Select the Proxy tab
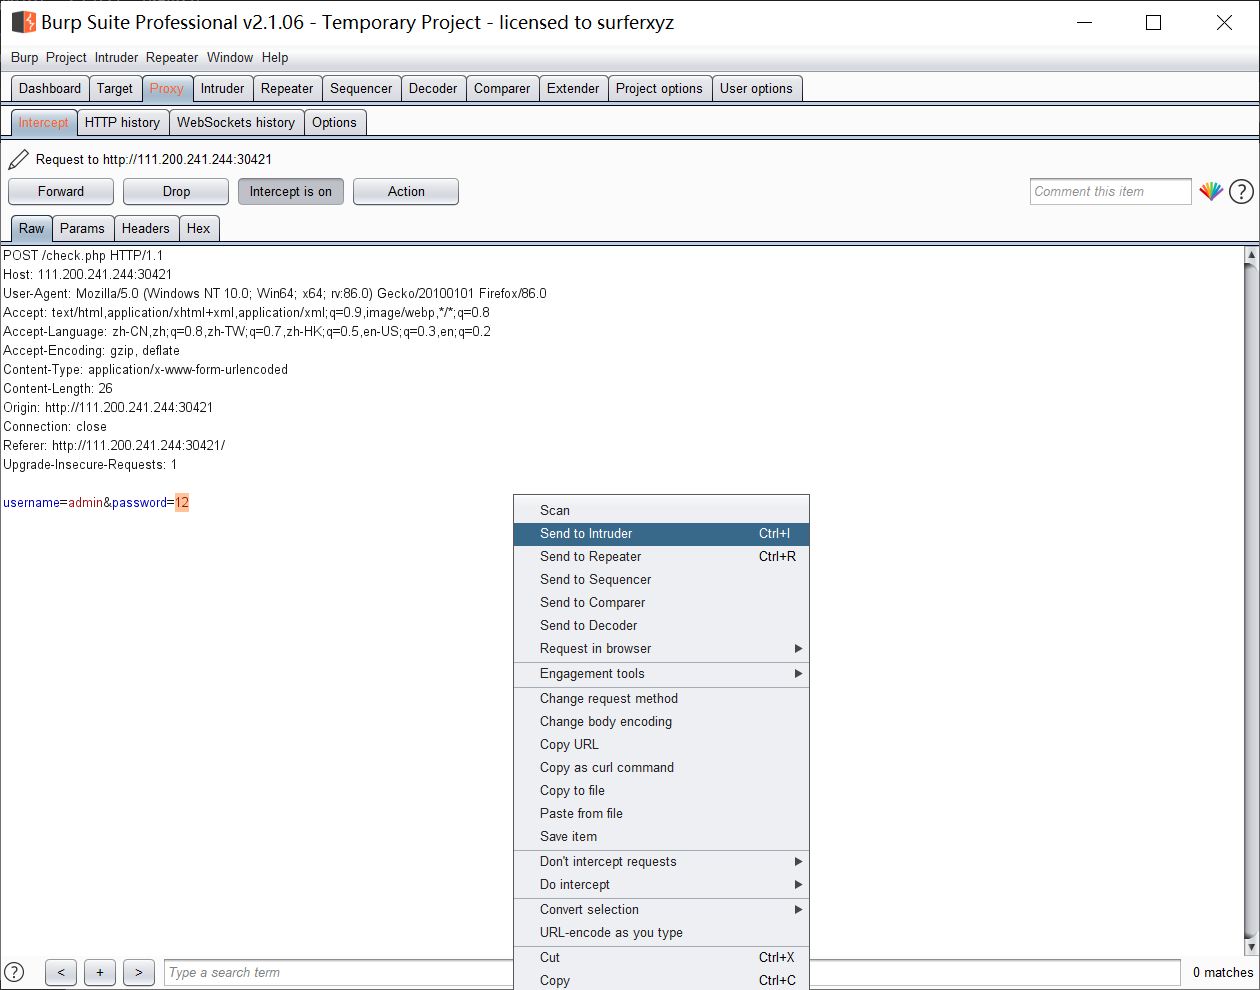 pyautogui.click(x=167, y=88)
